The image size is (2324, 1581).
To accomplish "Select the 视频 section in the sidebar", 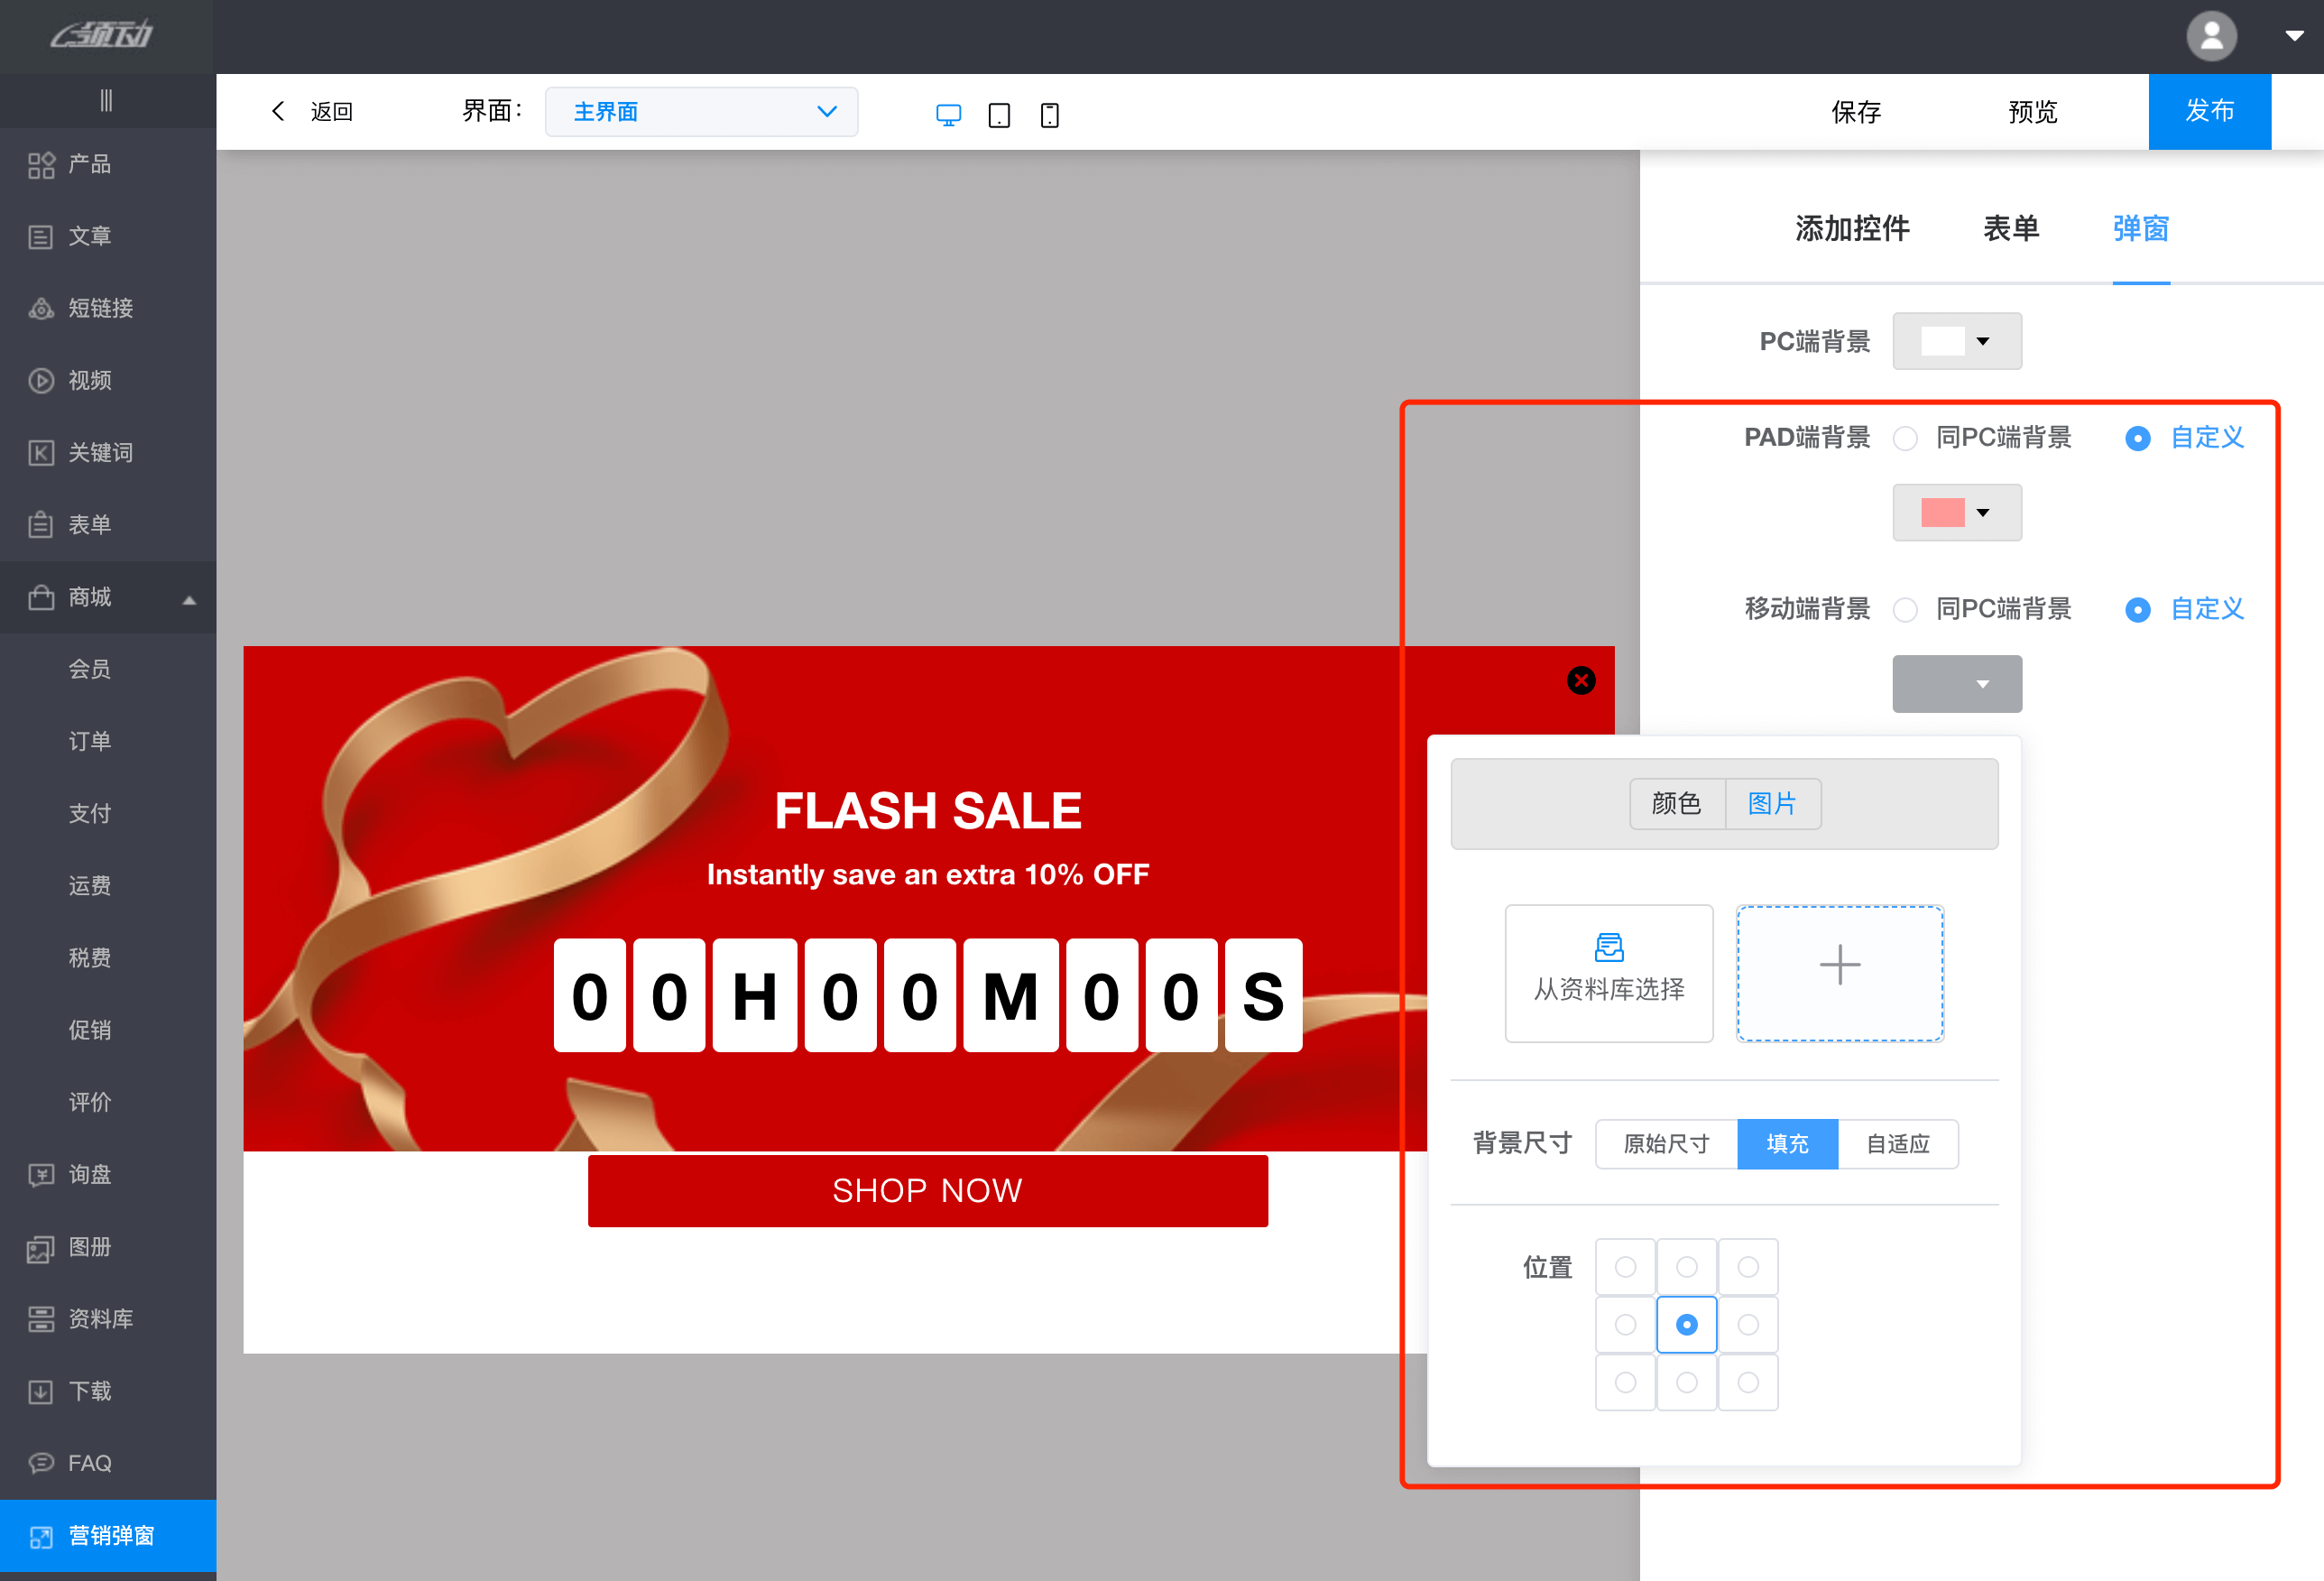I will click(90, 380).
